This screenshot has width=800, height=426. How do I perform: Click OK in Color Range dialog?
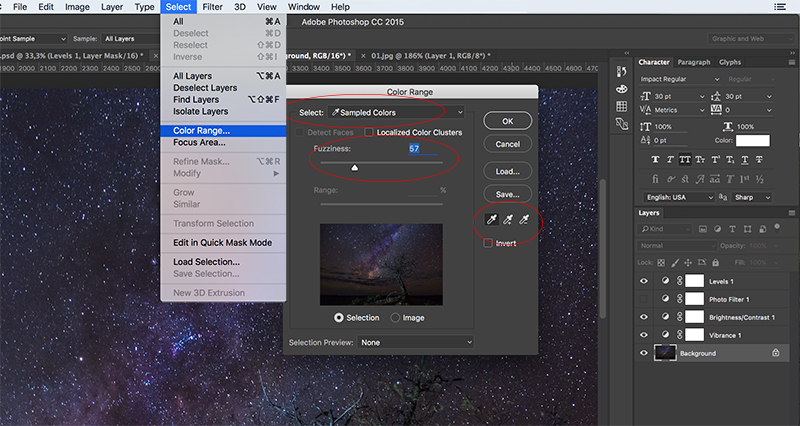pyautogui.click(x=508, y=121)
